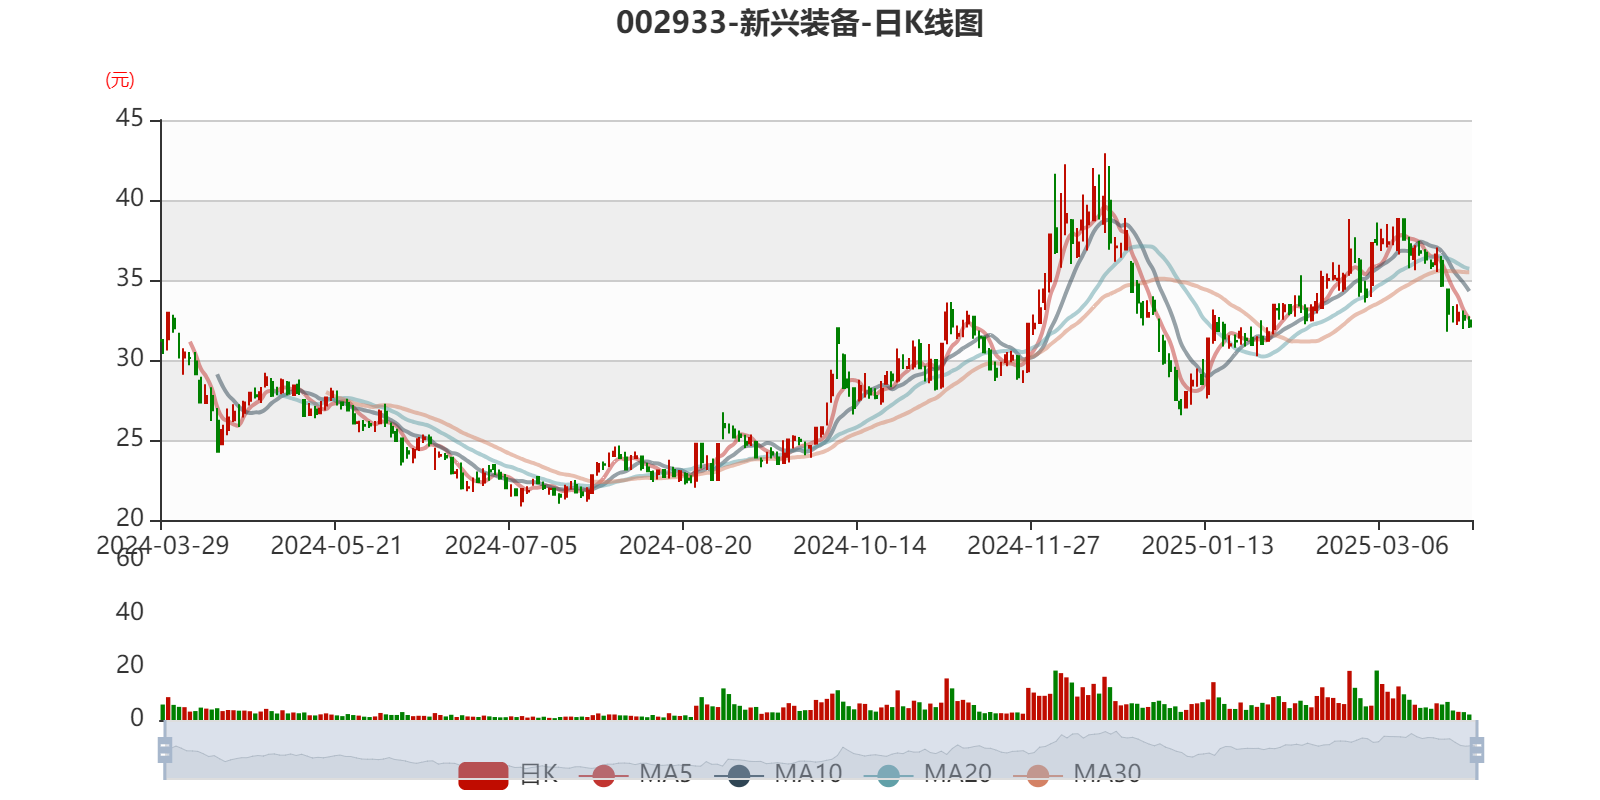Click the 2024-11-27 date axis label
This screenshot has height=800, width=1600.
(x=1033, y=546)
